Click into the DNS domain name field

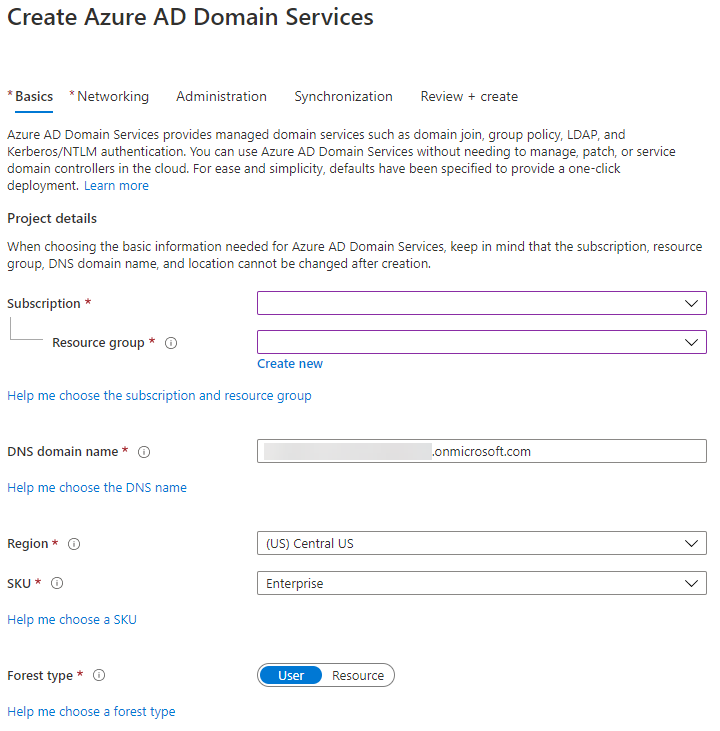pos(482,451)
